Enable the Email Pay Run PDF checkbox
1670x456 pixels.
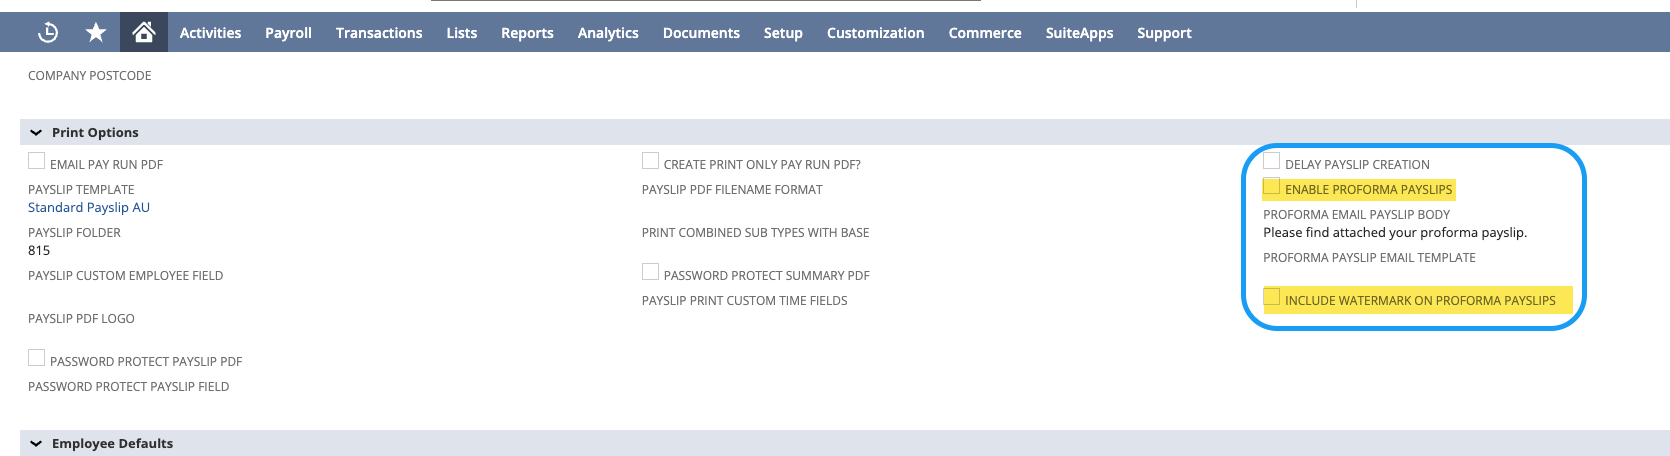[37, 161]
